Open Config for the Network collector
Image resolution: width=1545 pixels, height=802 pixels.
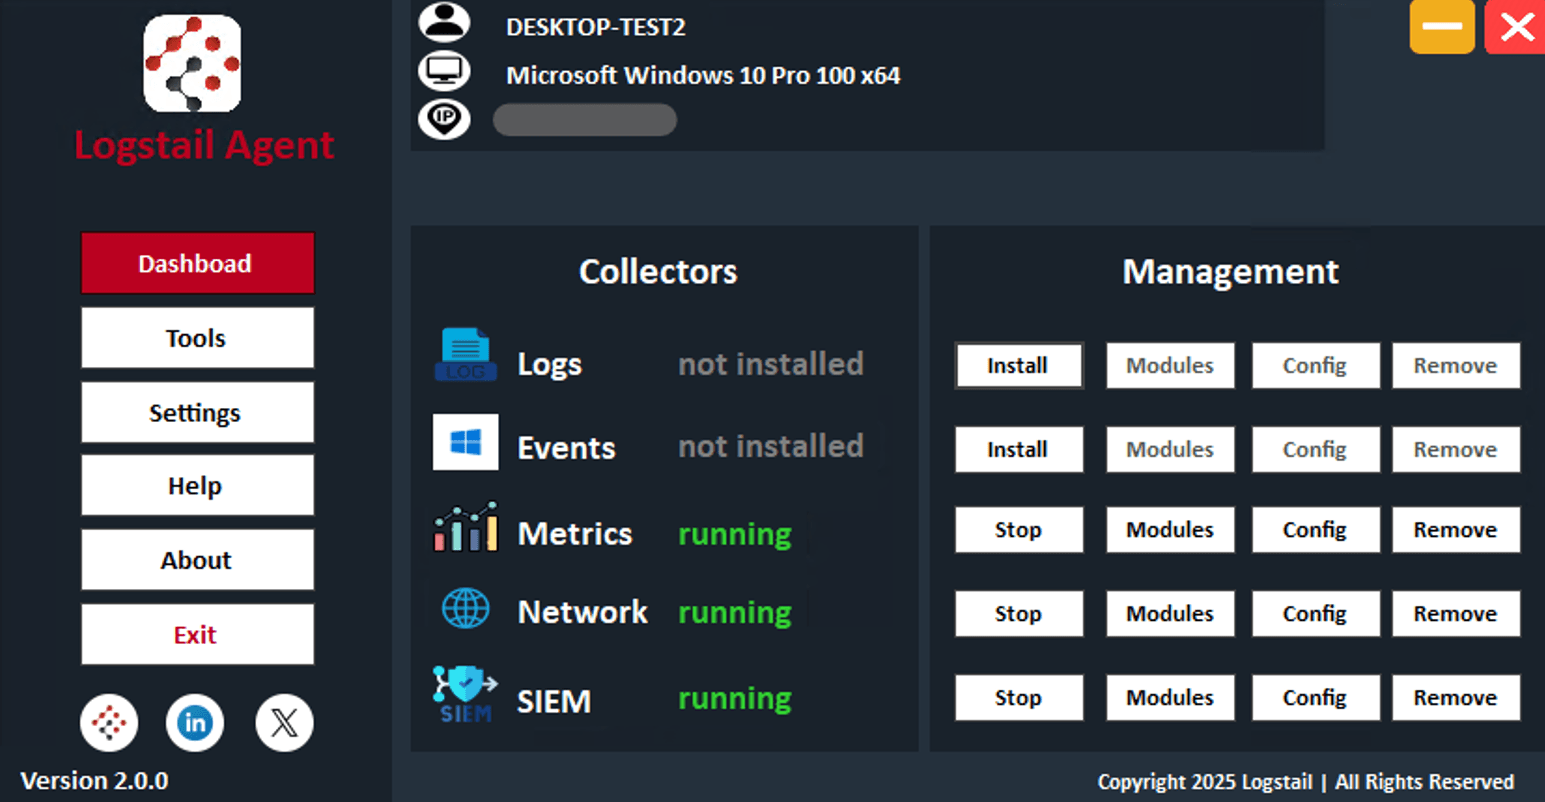pyautogui.click(x=1316, y=614)
